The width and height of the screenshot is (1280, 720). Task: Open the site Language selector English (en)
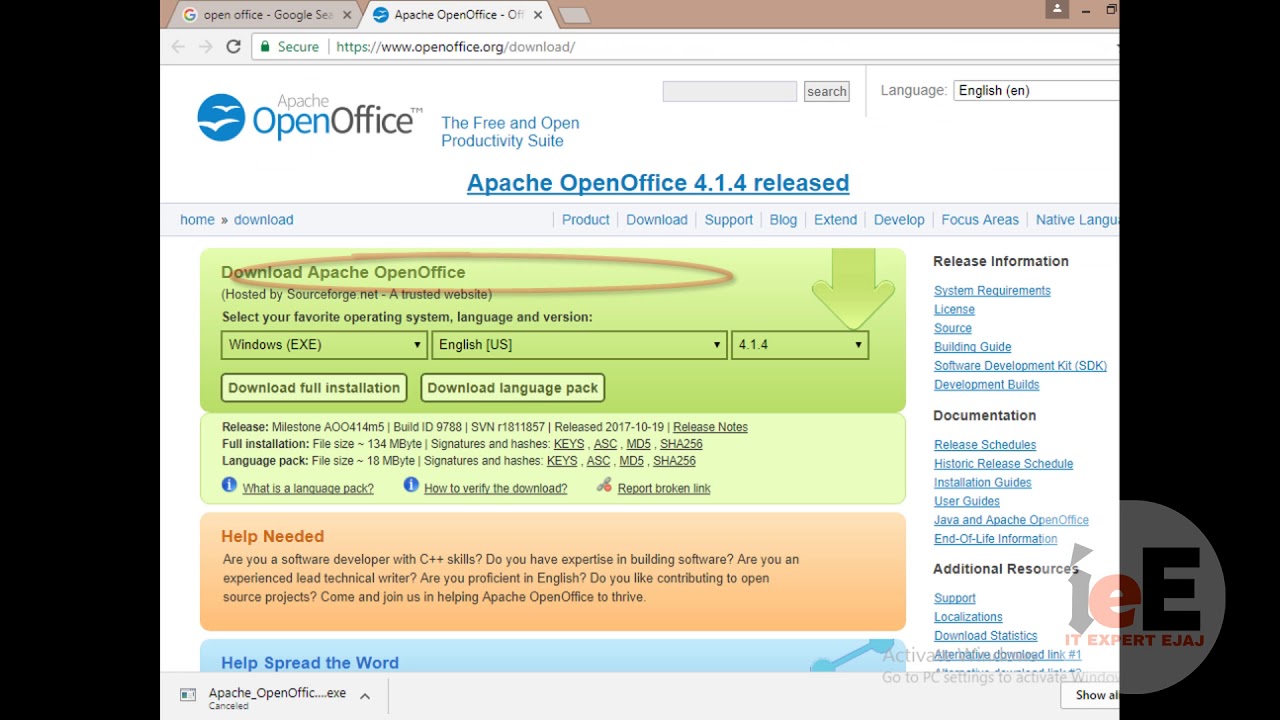coord(1036,90)
